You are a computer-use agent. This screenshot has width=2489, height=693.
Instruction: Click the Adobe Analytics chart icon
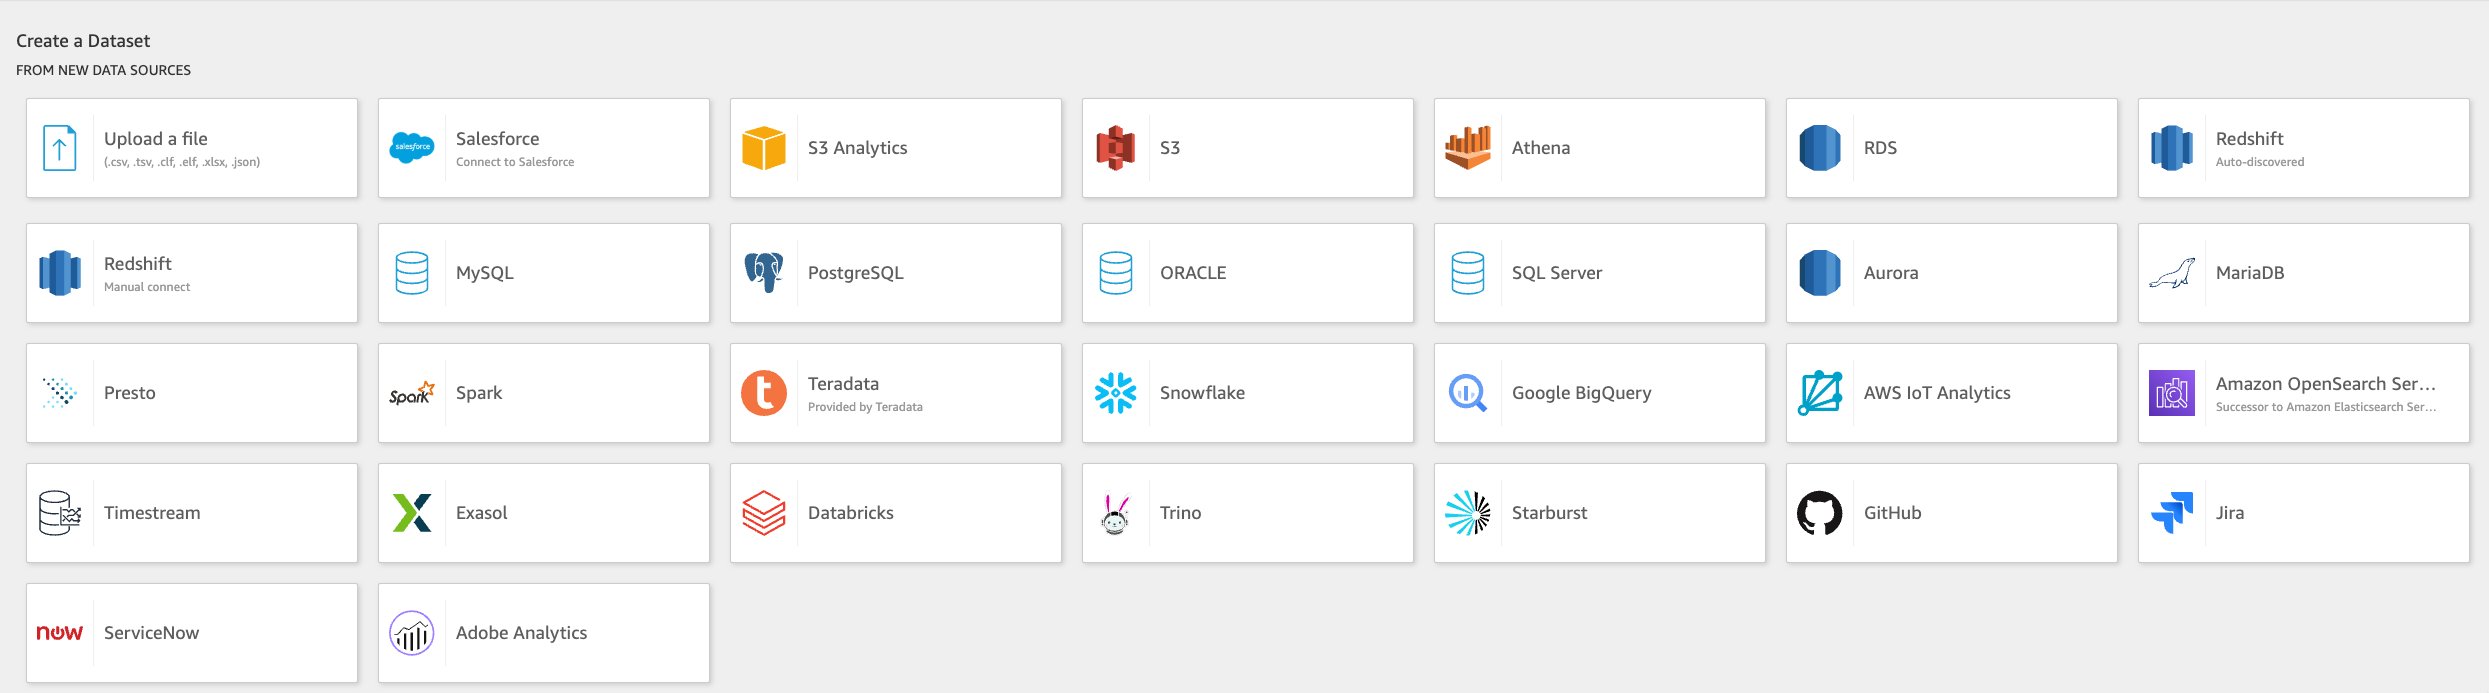pos(412,633)
